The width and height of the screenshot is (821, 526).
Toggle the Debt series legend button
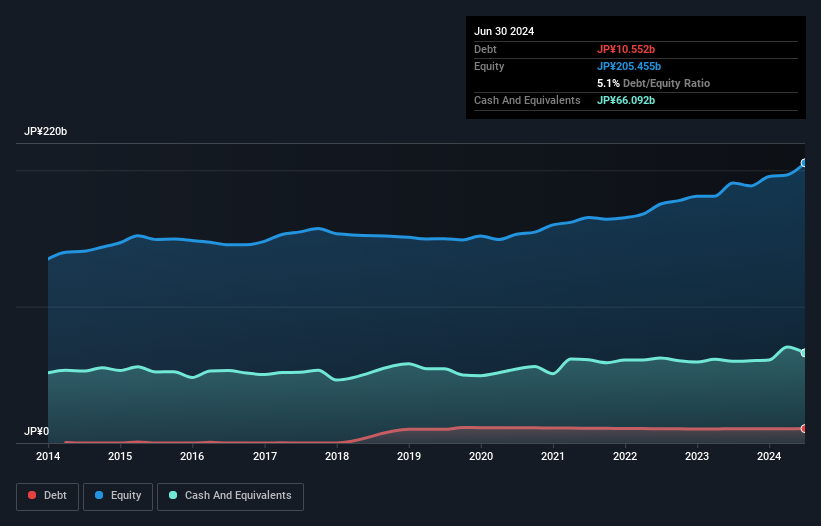click(48, 496)
